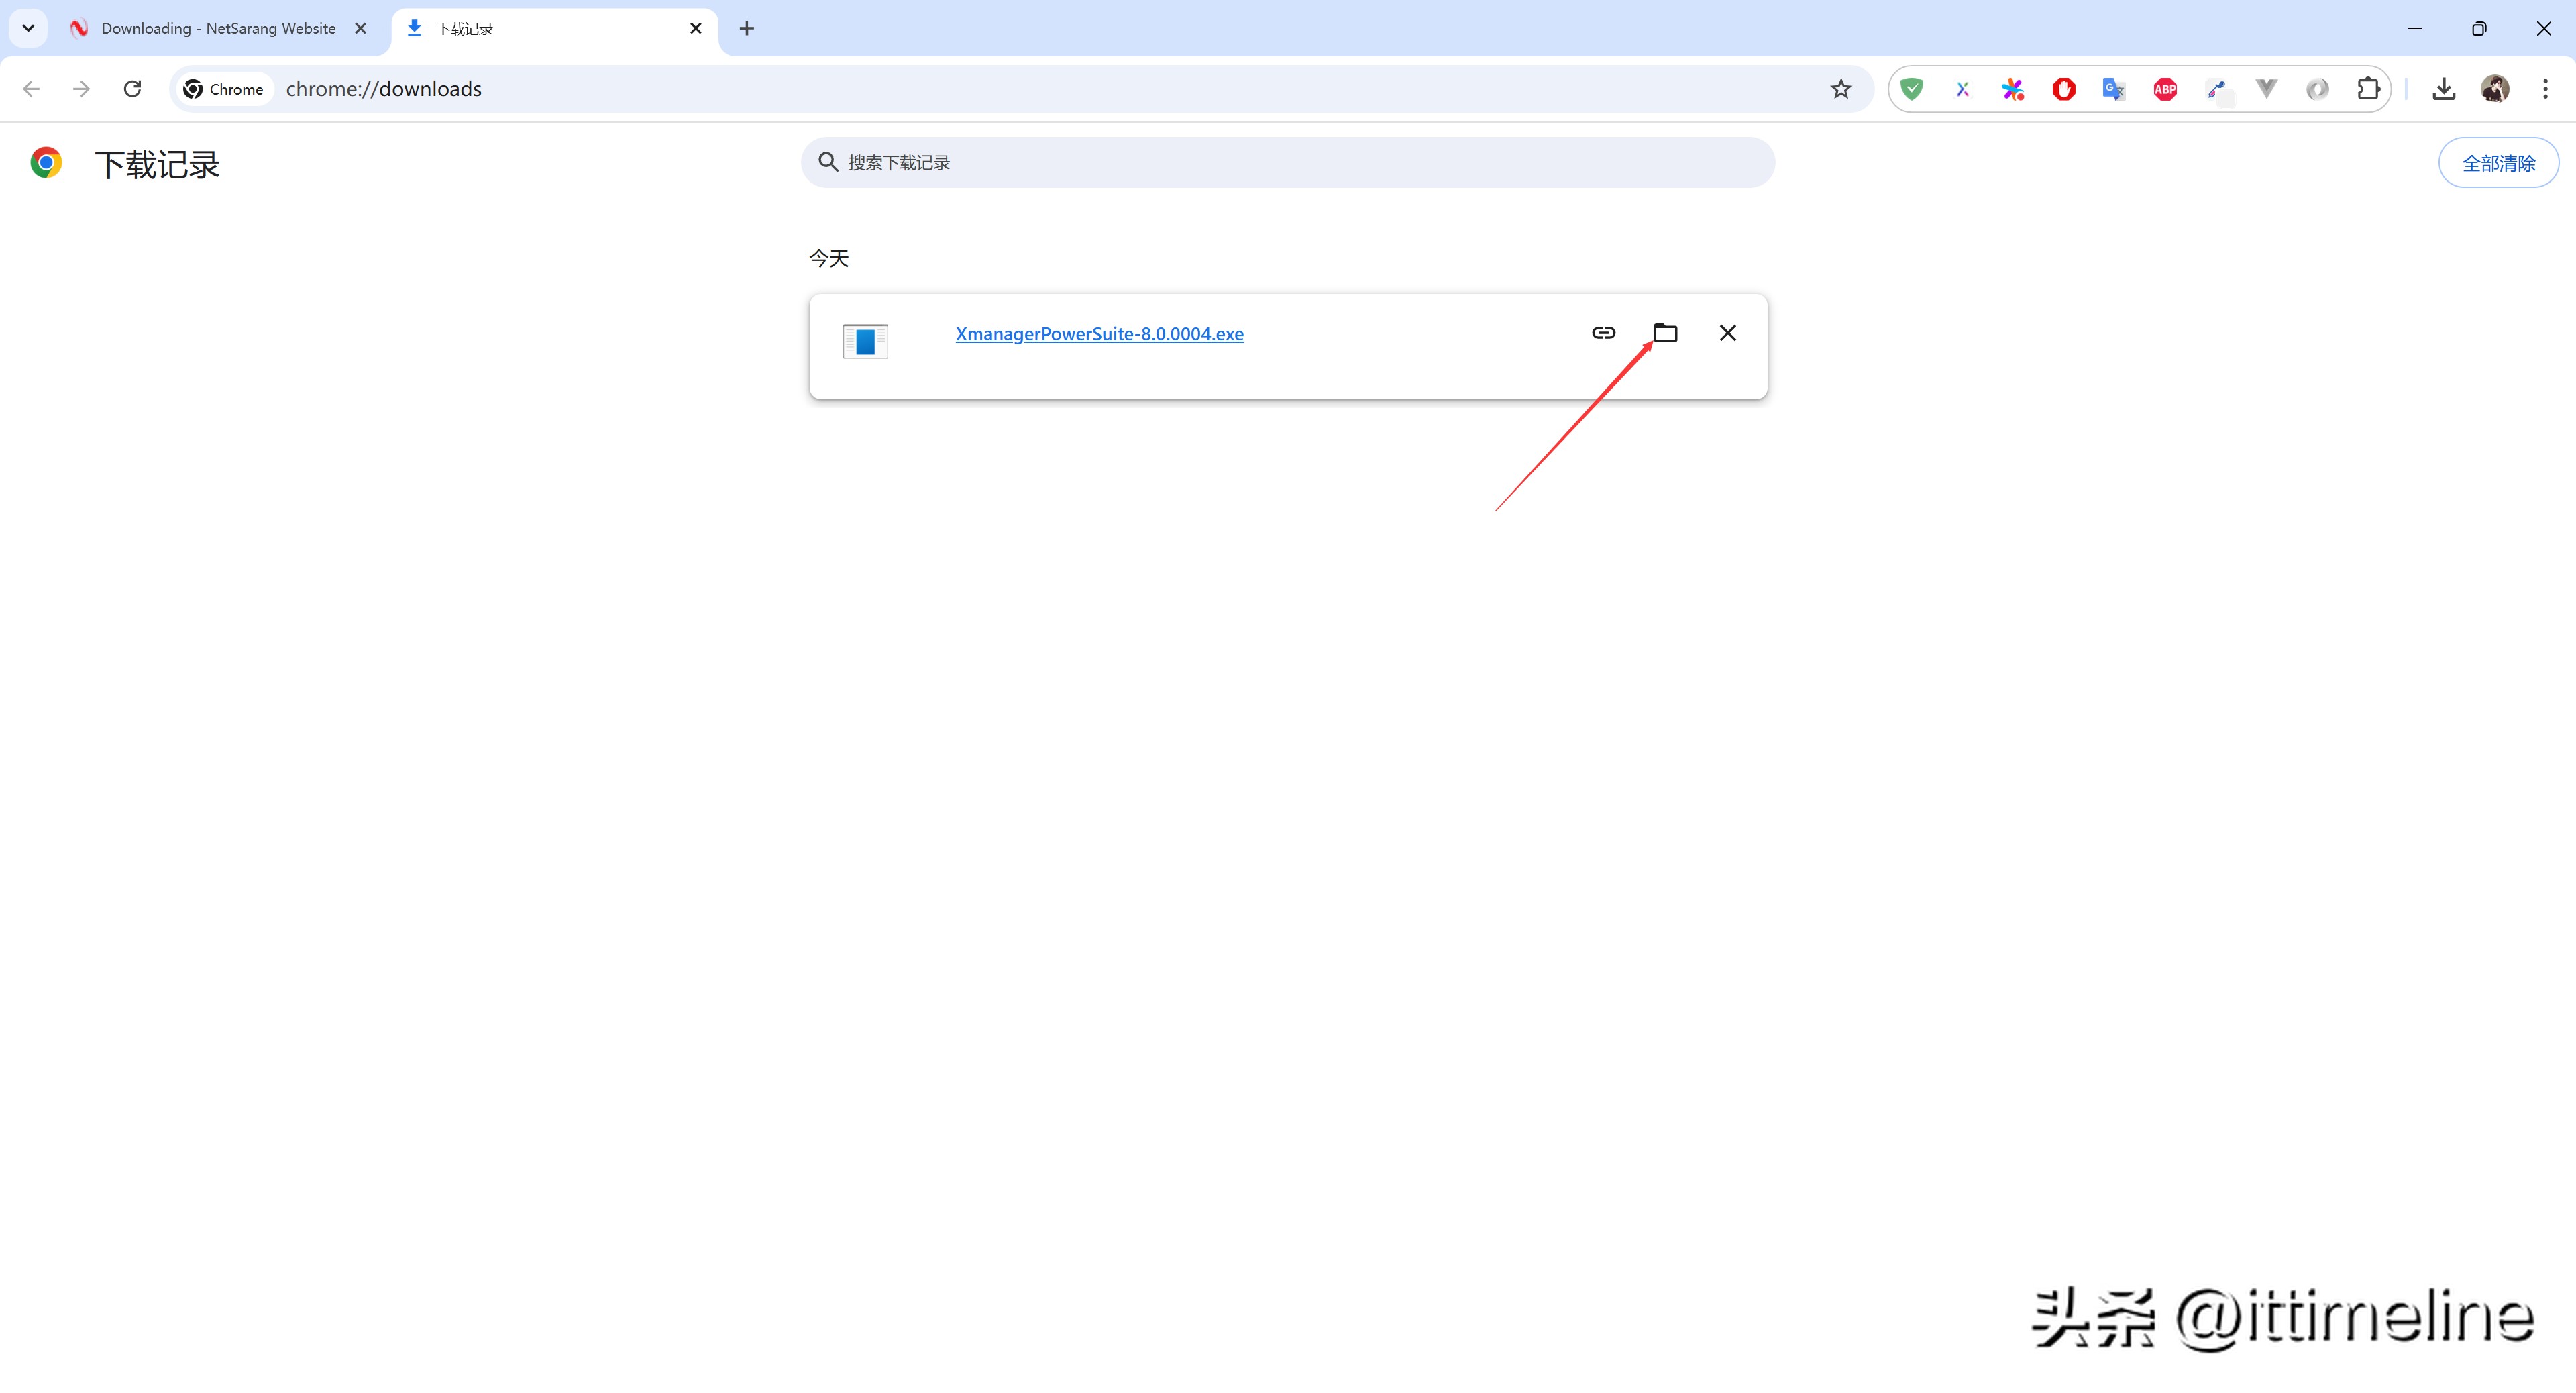Open the user profile avatar
The height and width of the screenshot is (1393, 2576).
[x=2494, y=89]
